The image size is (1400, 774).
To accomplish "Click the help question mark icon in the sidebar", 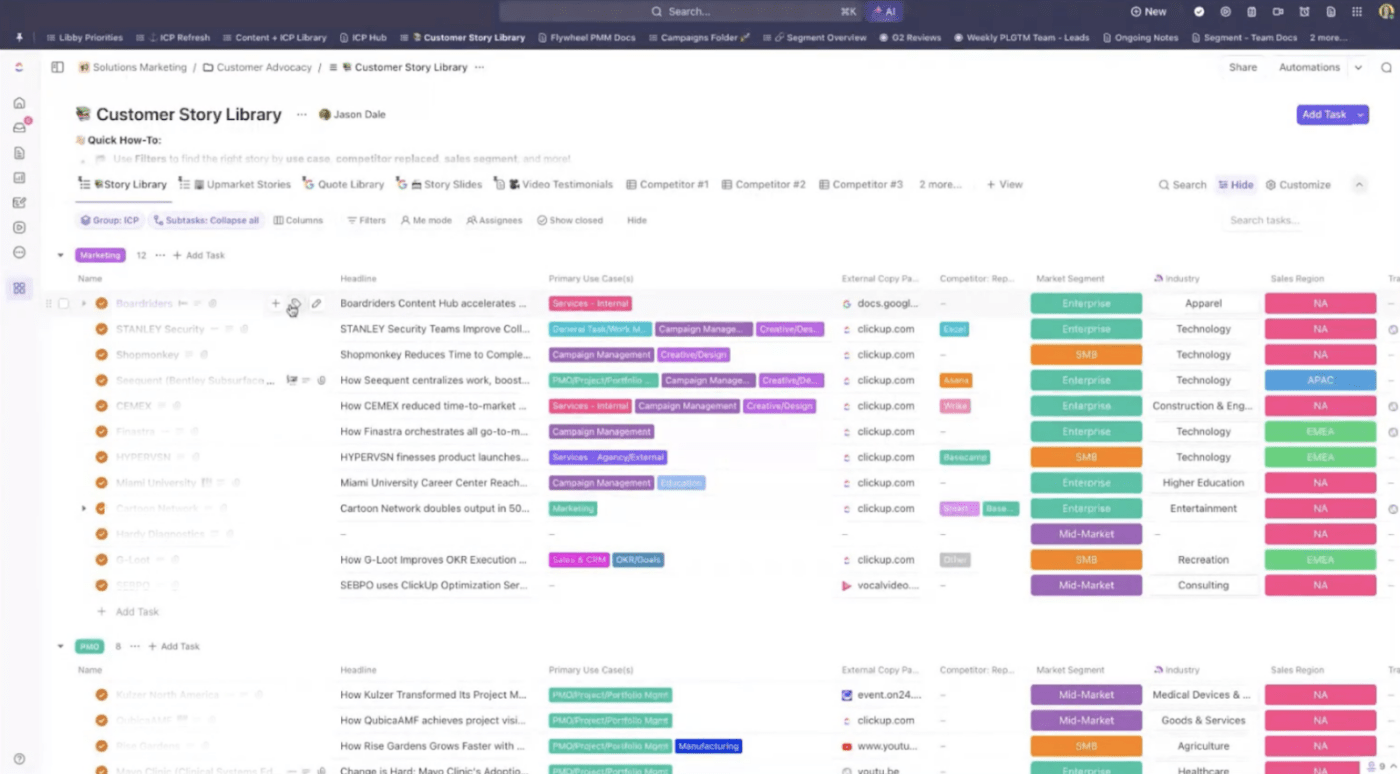I will [x=19, y=759].
